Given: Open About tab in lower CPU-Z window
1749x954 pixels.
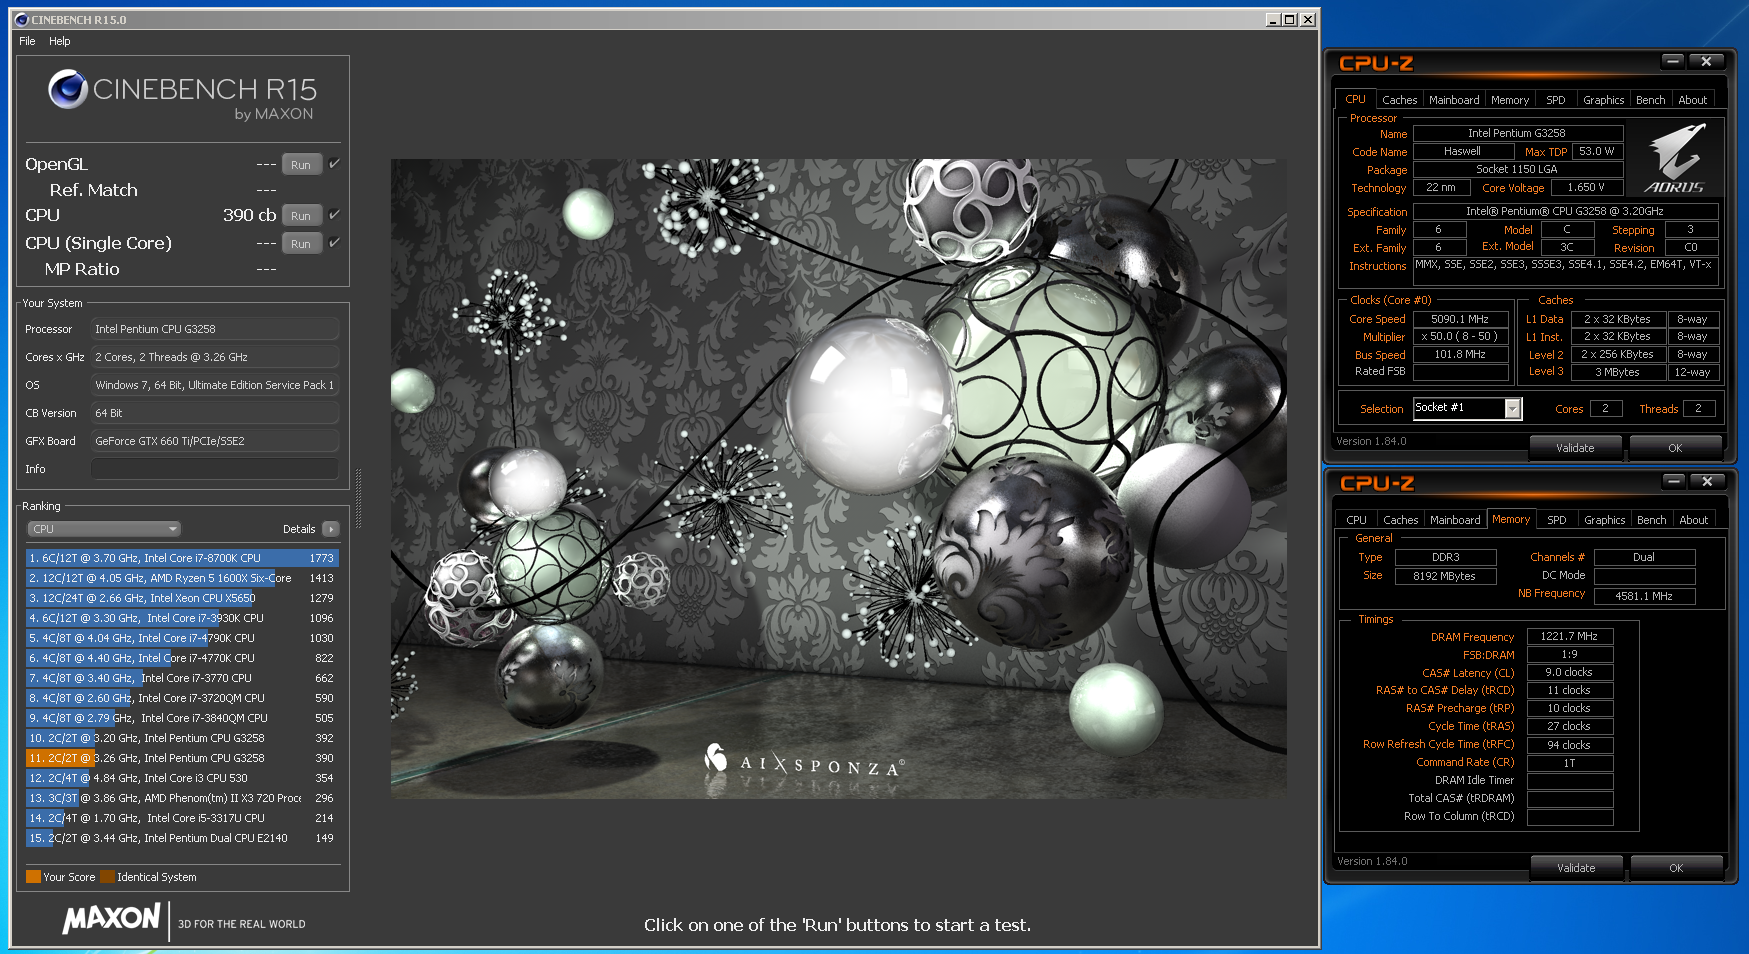Looking at the screenshot, I should point(1693,520).
